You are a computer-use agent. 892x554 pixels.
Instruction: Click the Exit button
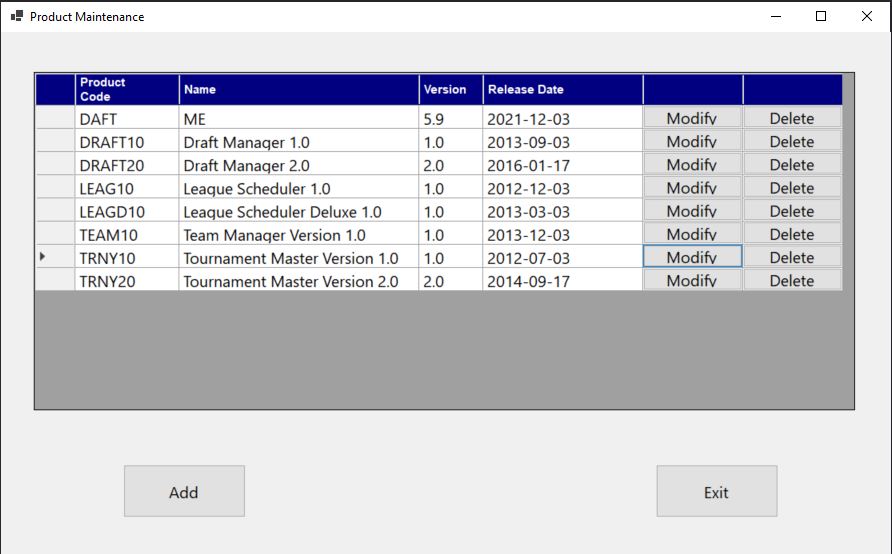coord(716,491)
